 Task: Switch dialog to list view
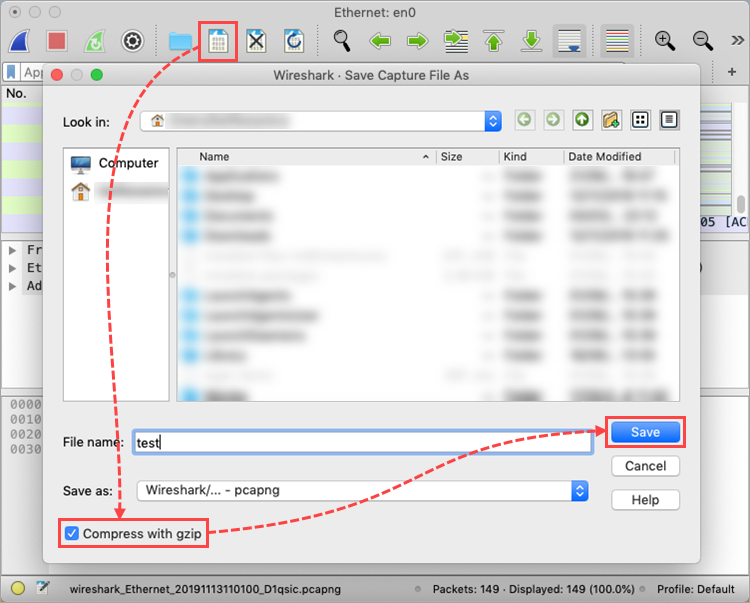pos(640,120)
